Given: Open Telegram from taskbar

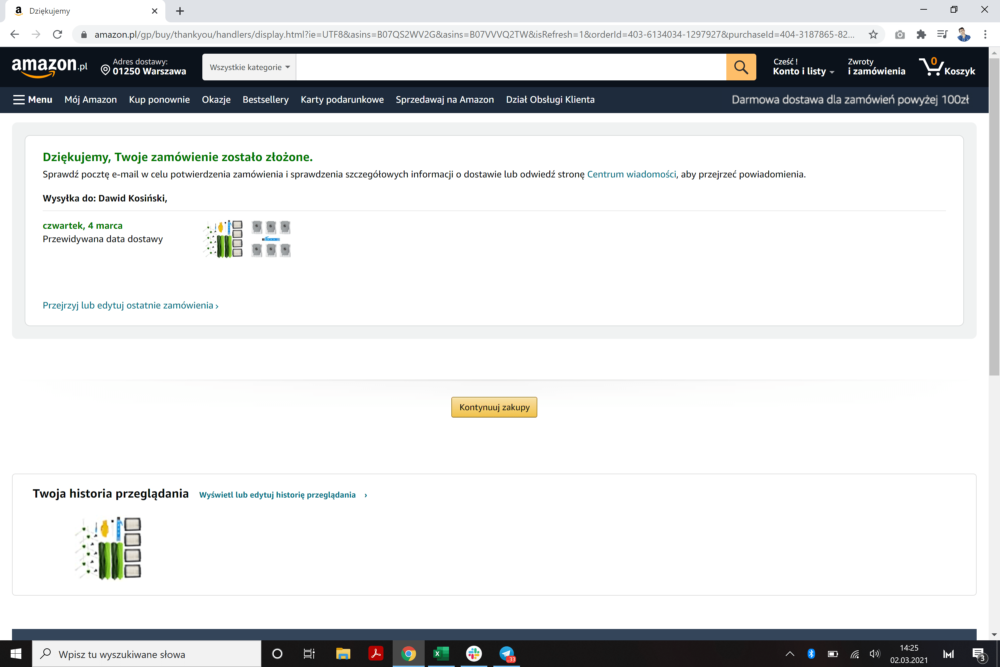Looking at the screenshot, I should pos(506,654).
